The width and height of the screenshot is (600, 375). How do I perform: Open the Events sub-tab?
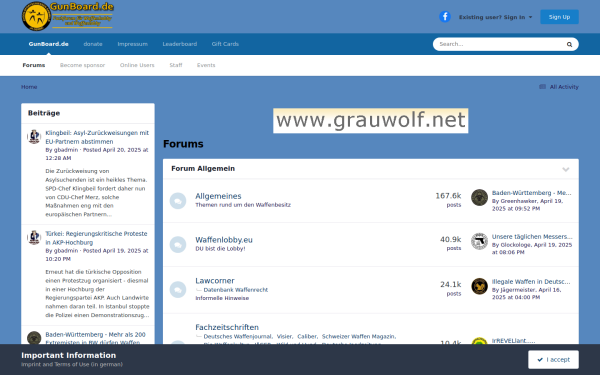[x=206, y=65]
